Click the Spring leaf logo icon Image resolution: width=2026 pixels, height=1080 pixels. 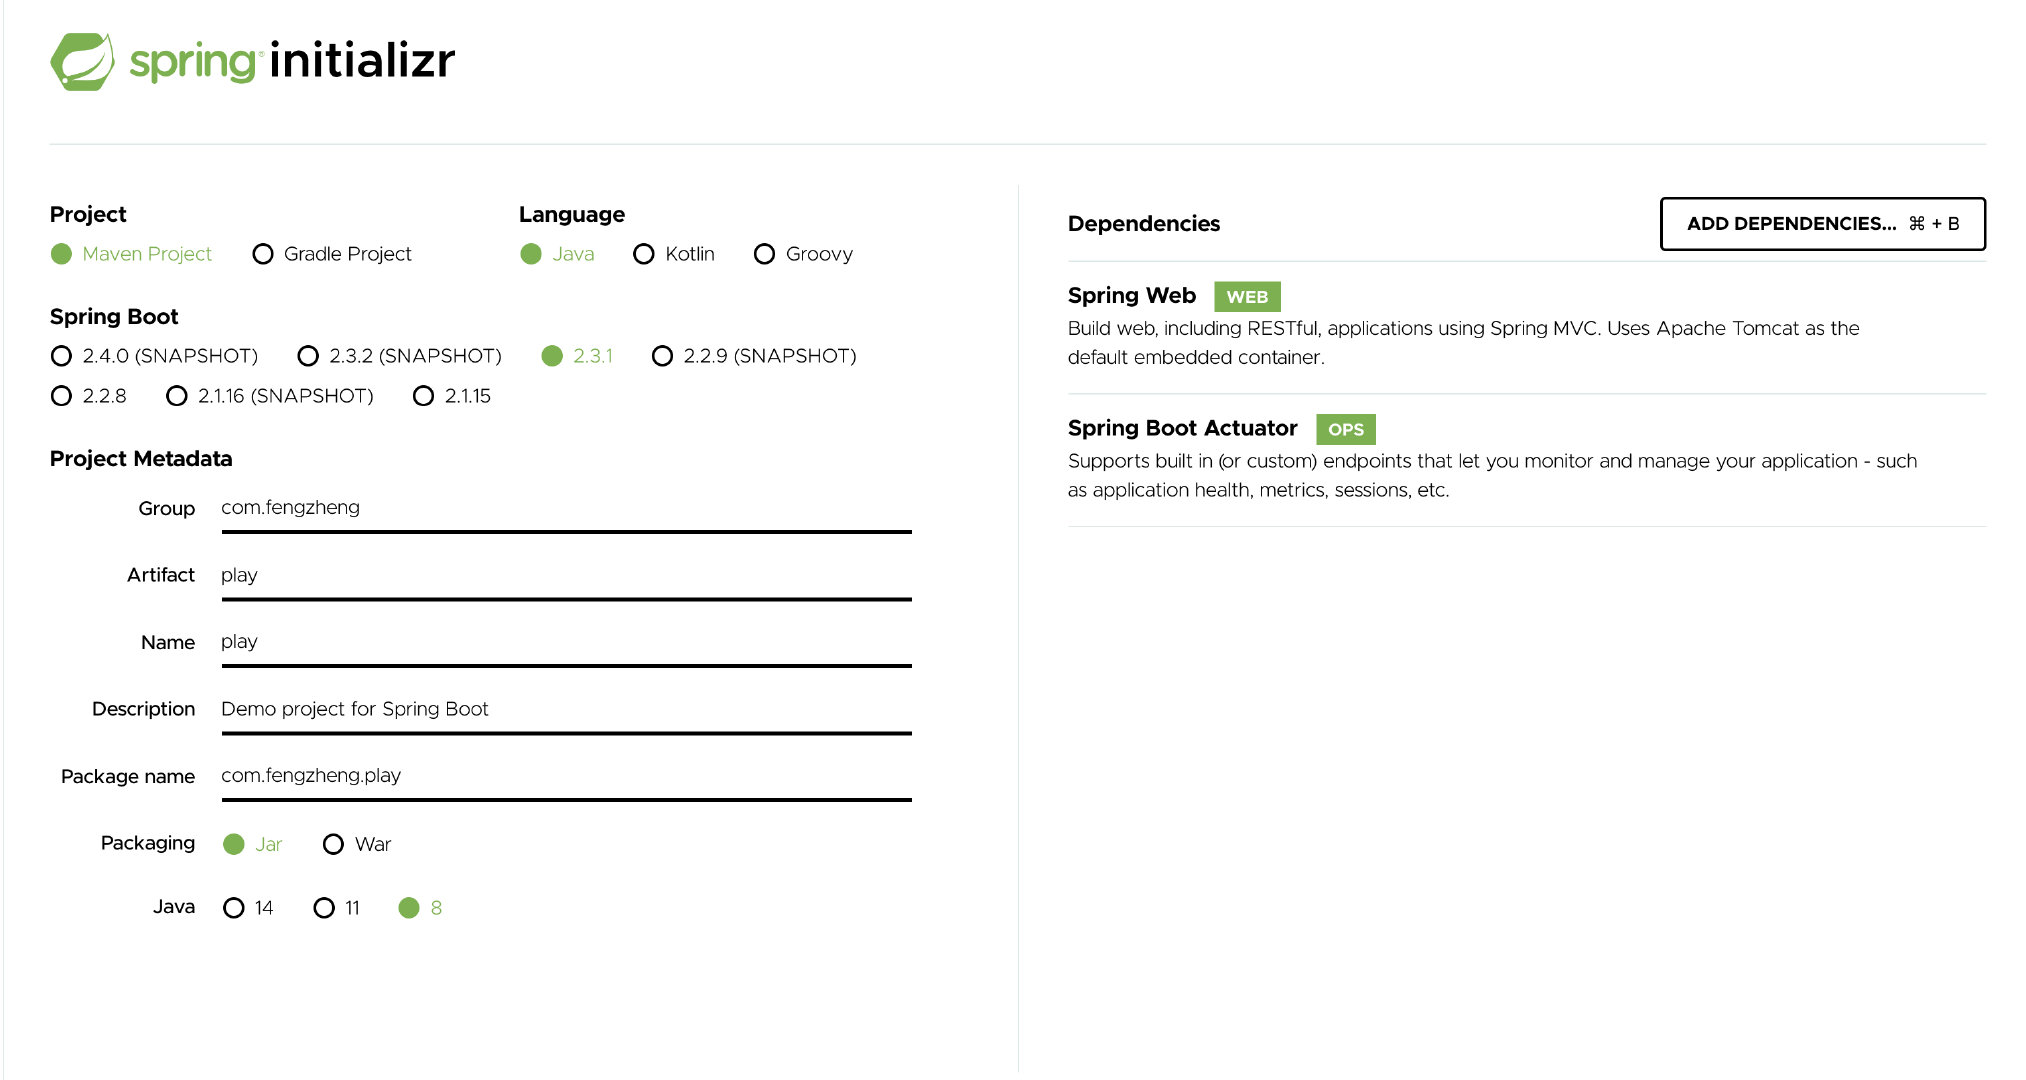pyautogui.click(x=82, y=61)
